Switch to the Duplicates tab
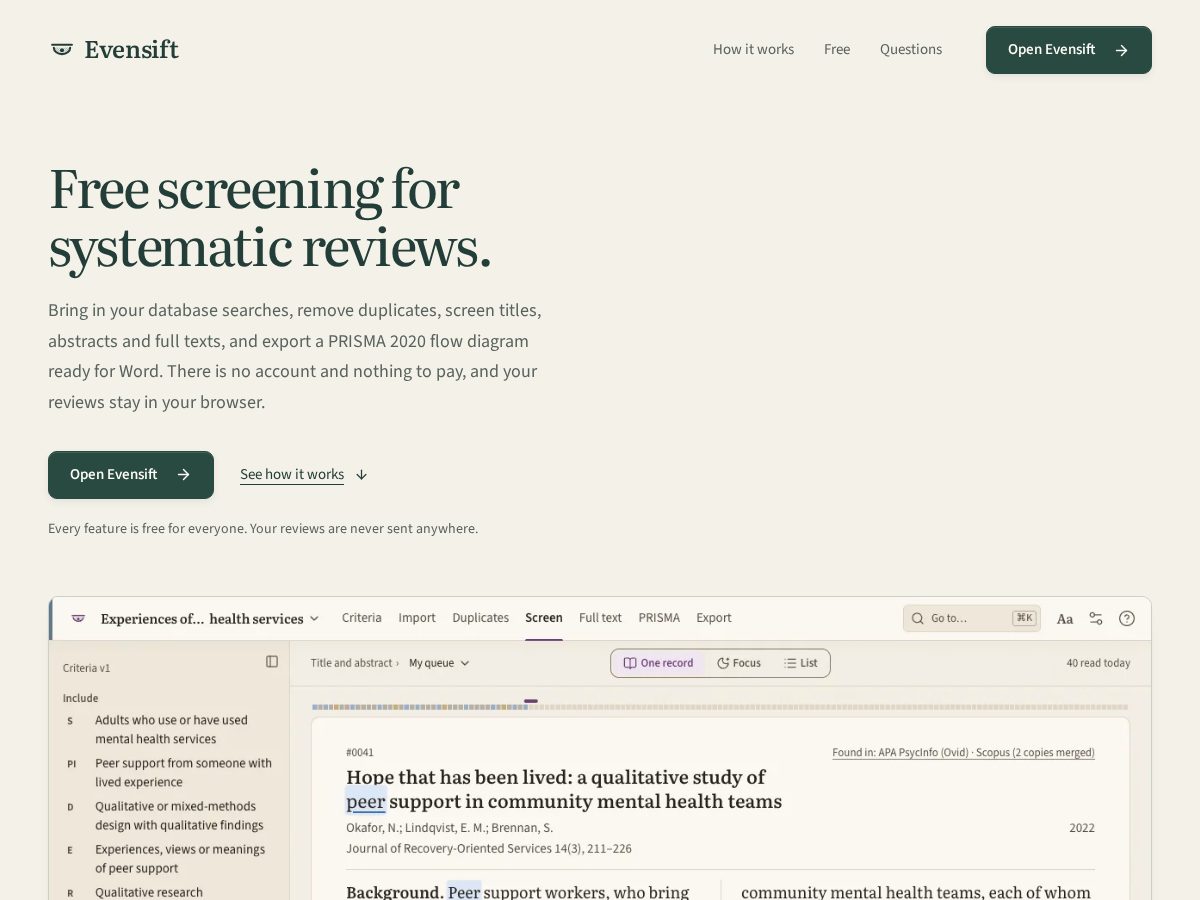The image size is (1200, 900). coord(481,618)
